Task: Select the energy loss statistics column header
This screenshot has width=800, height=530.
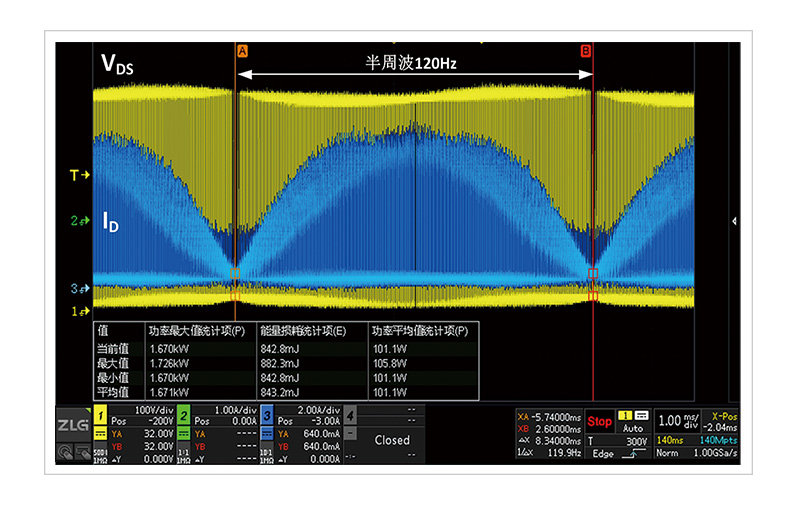Action: click(x=303, y=331)
